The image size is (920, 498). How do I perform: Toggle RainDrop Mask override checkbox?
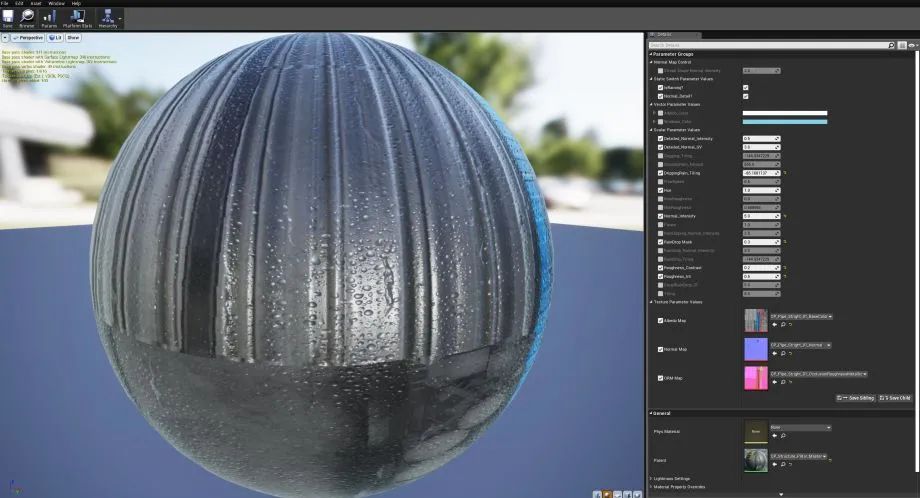(660, 242)
